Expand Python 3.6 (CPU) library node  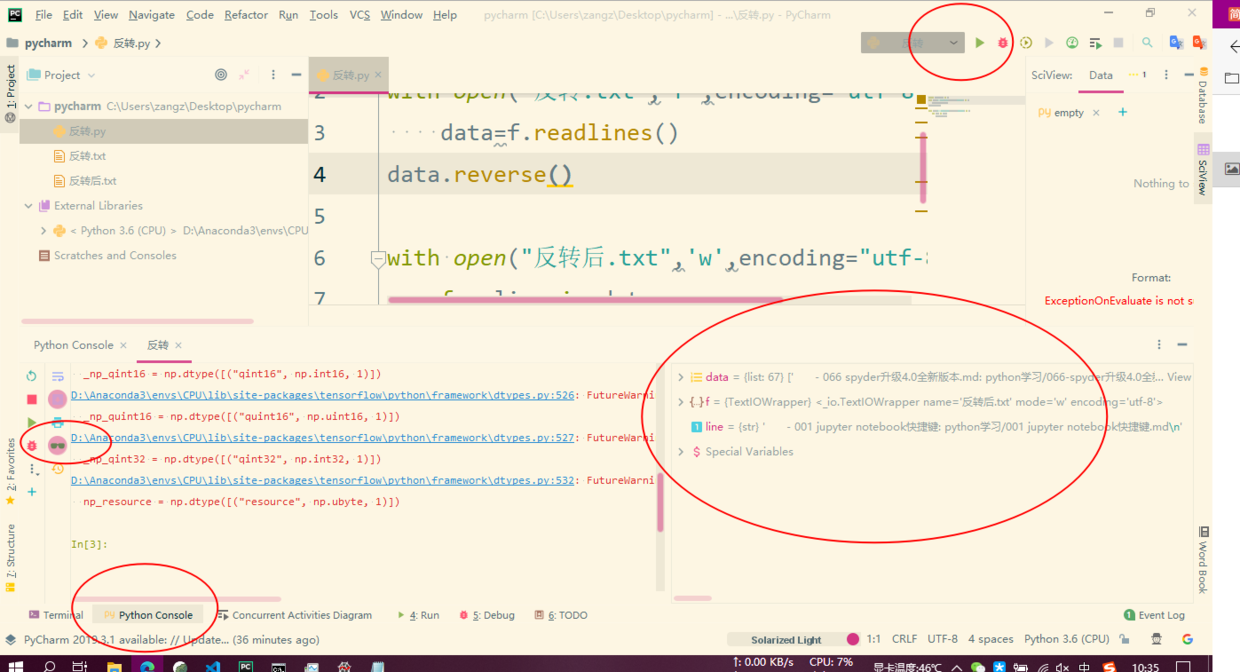tap(44, 231)
